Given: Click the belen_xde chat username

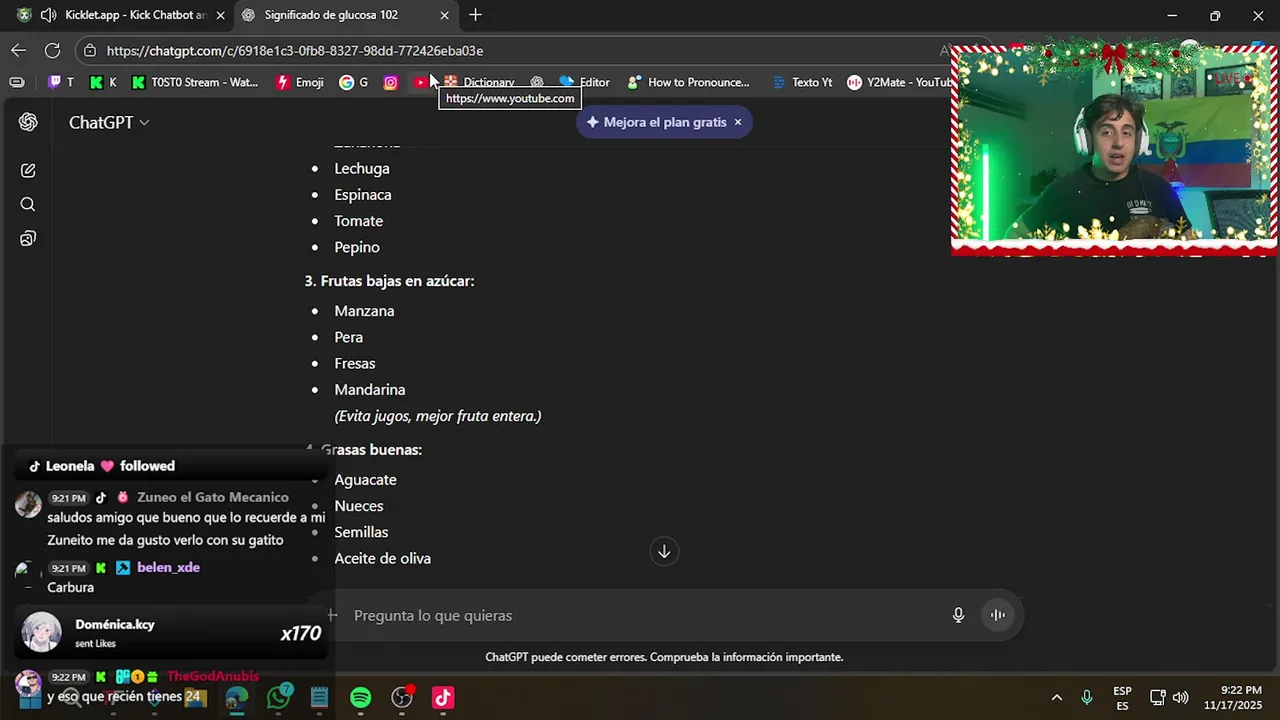Looking at the screenshot, I should point(168,567).
